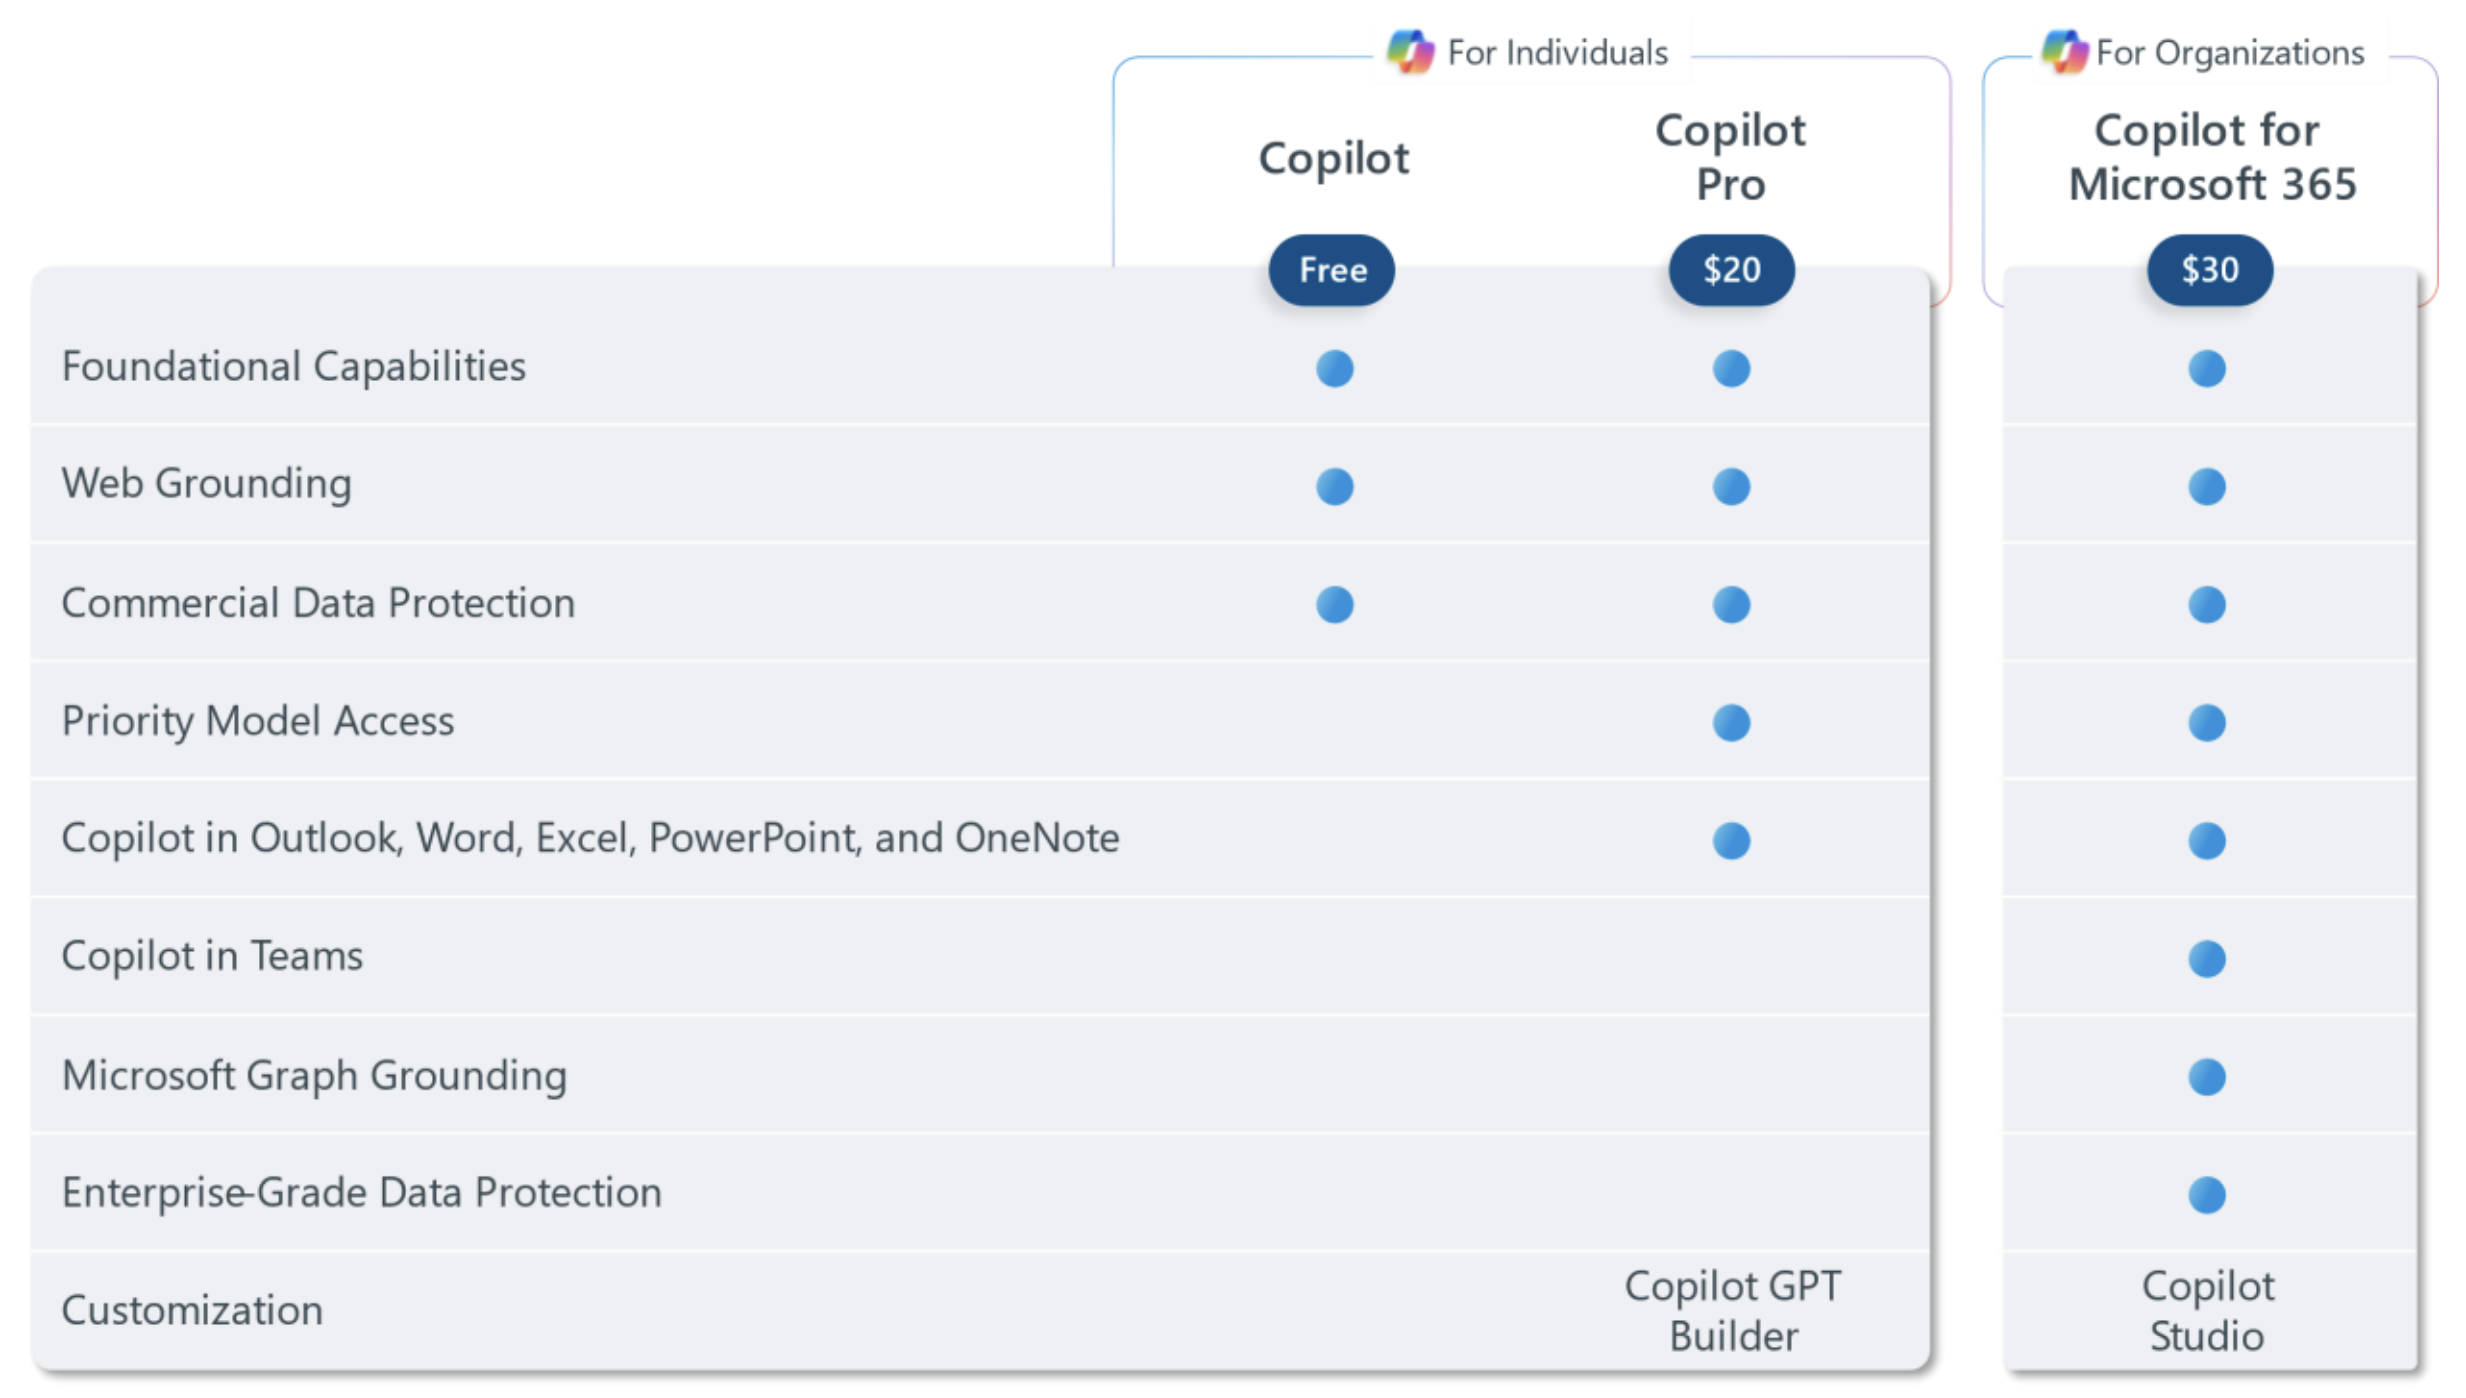This screenshot has height=1398, width=2466.
Task: Click Office apps row dot under Copilot Pro
Action: click(1731, 841)
